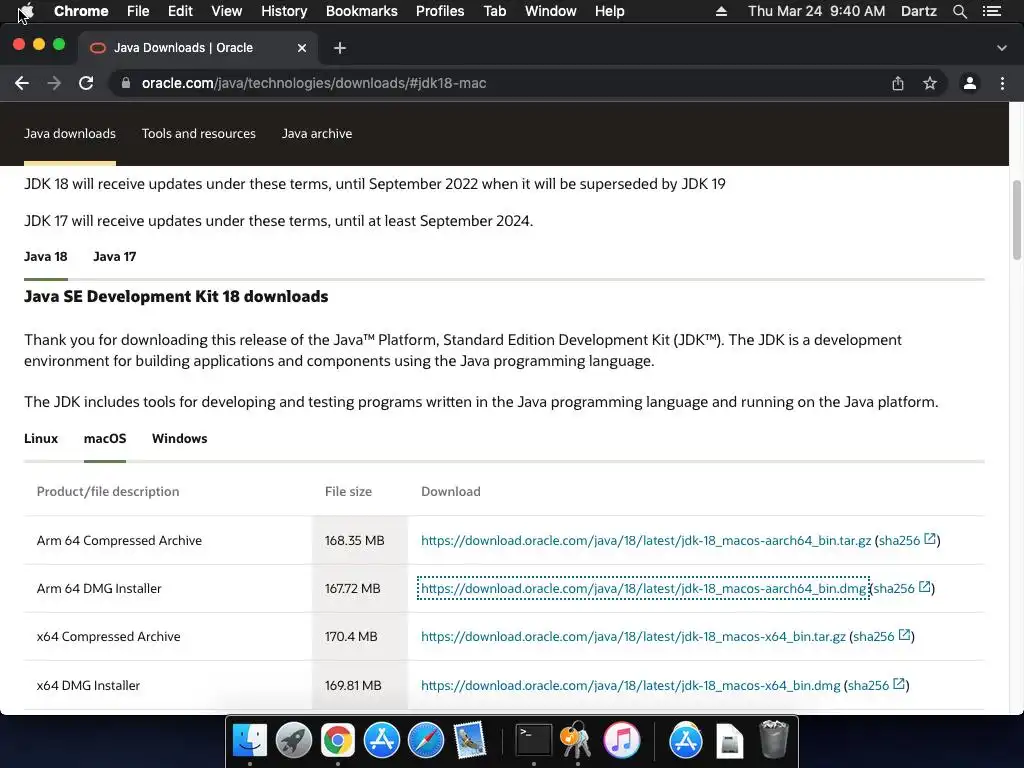The width and height of the screenshot is (1024, 768).
Task: Open the Apple menu
Action: point(26,11)
